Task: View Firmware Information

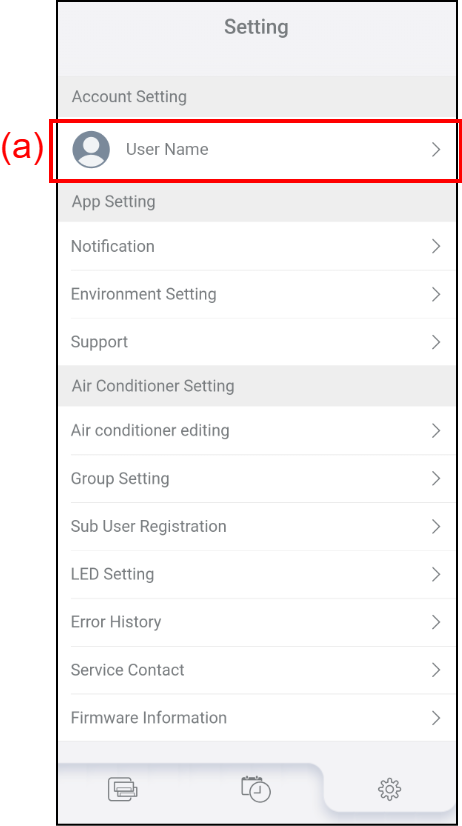Action: (x=257, y=717)
